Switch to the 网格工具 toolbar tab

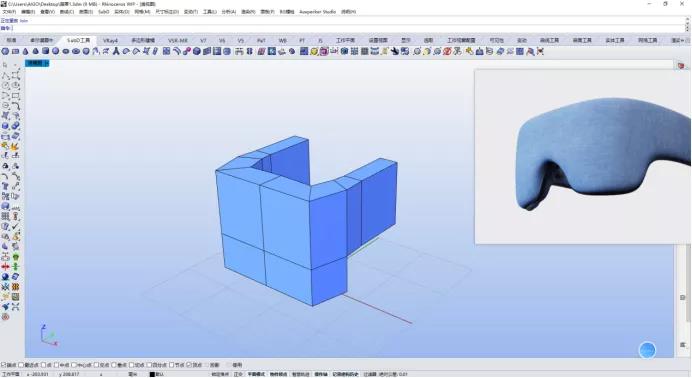point(647,40)
